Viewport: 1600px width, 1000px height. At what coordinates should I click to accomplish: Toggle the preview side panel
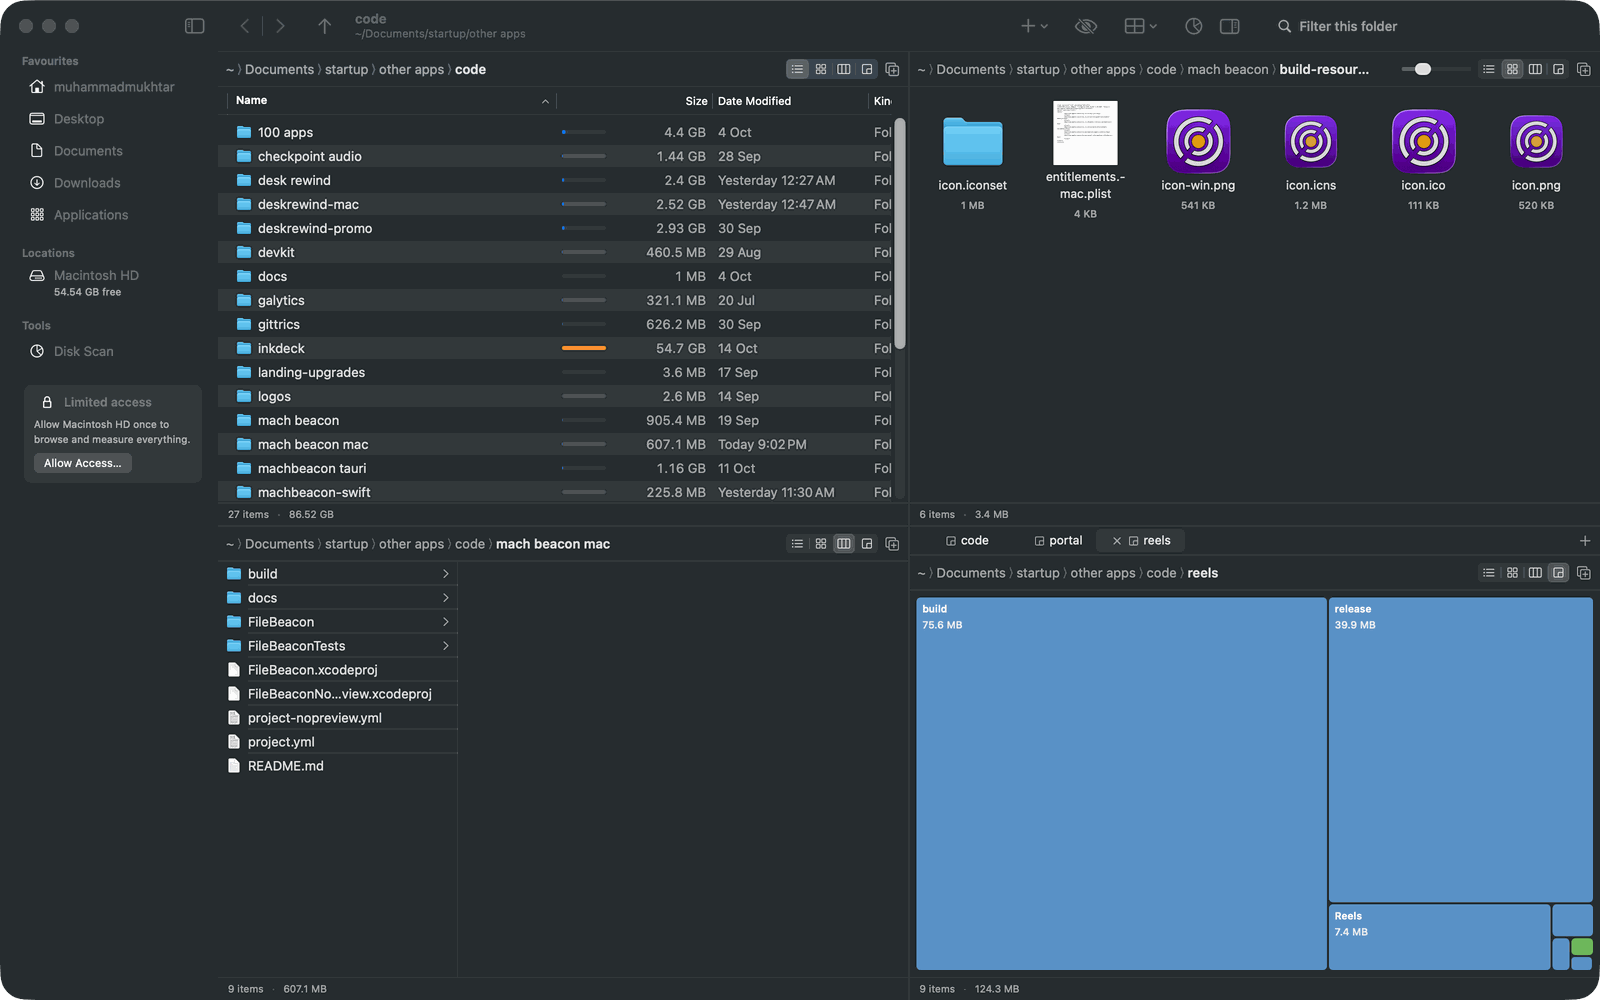pos(1230,26)
